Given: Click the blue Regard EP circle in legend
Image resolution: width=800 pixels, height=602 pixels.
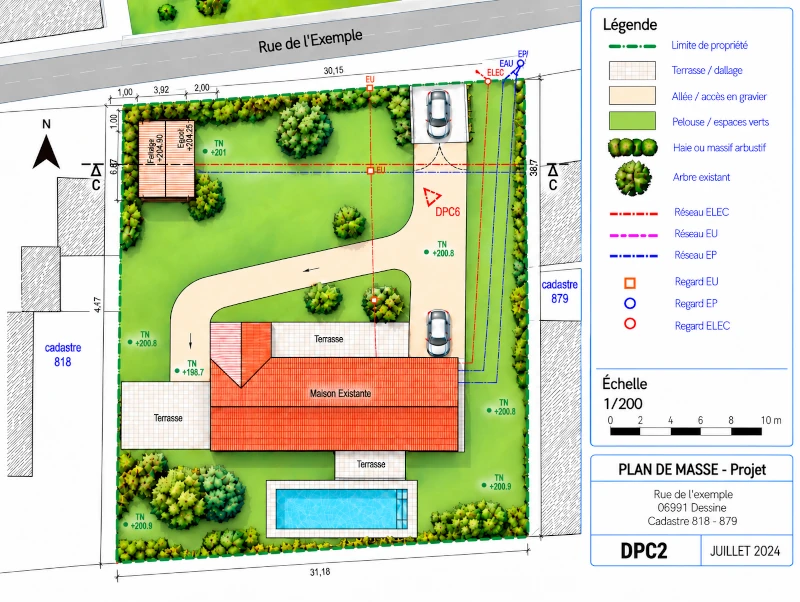Looking at the screenshot, I should [630, 304].
